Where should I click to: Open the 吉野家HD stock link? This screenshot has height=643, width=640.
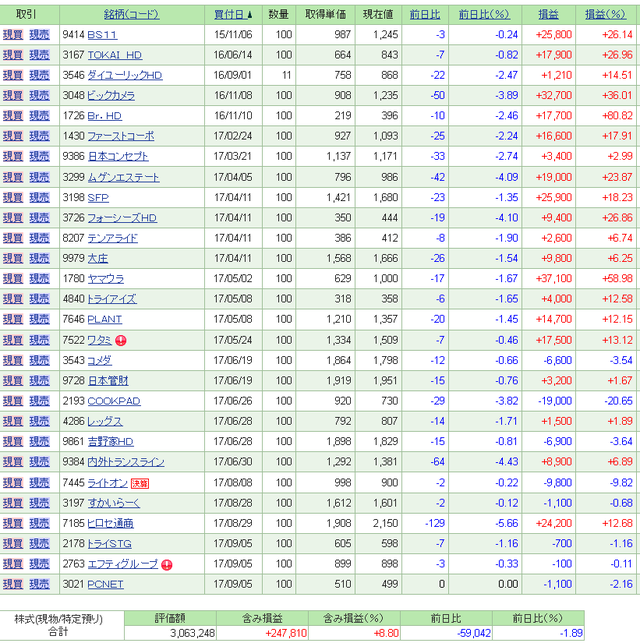point(111,442)
